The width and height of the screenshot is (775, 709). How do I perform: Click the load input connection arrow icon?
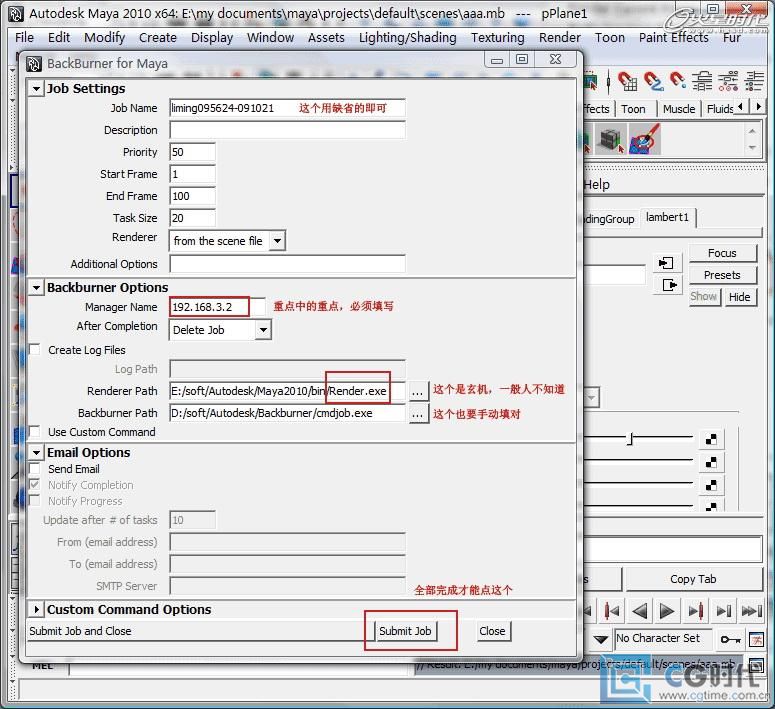666,263
